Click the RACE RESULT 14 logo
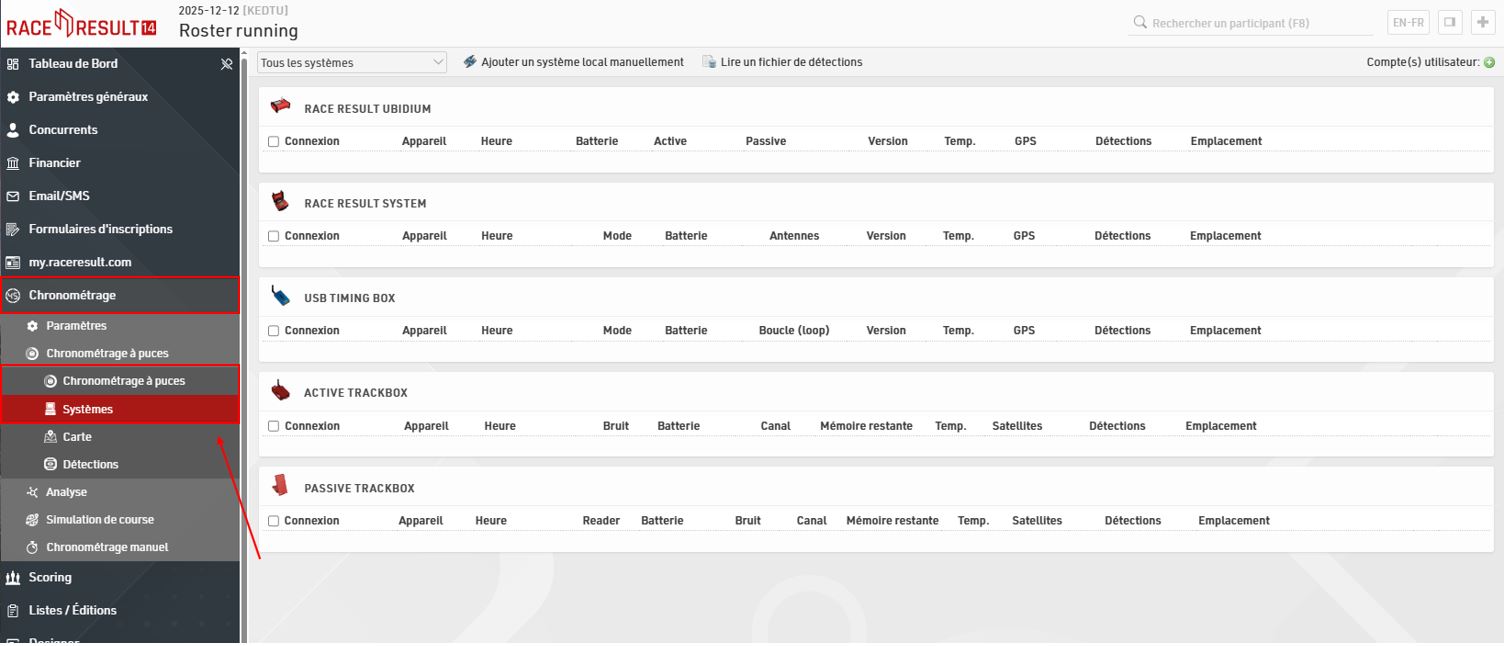Screen dimensions: 1505x646 coord(82,23)
